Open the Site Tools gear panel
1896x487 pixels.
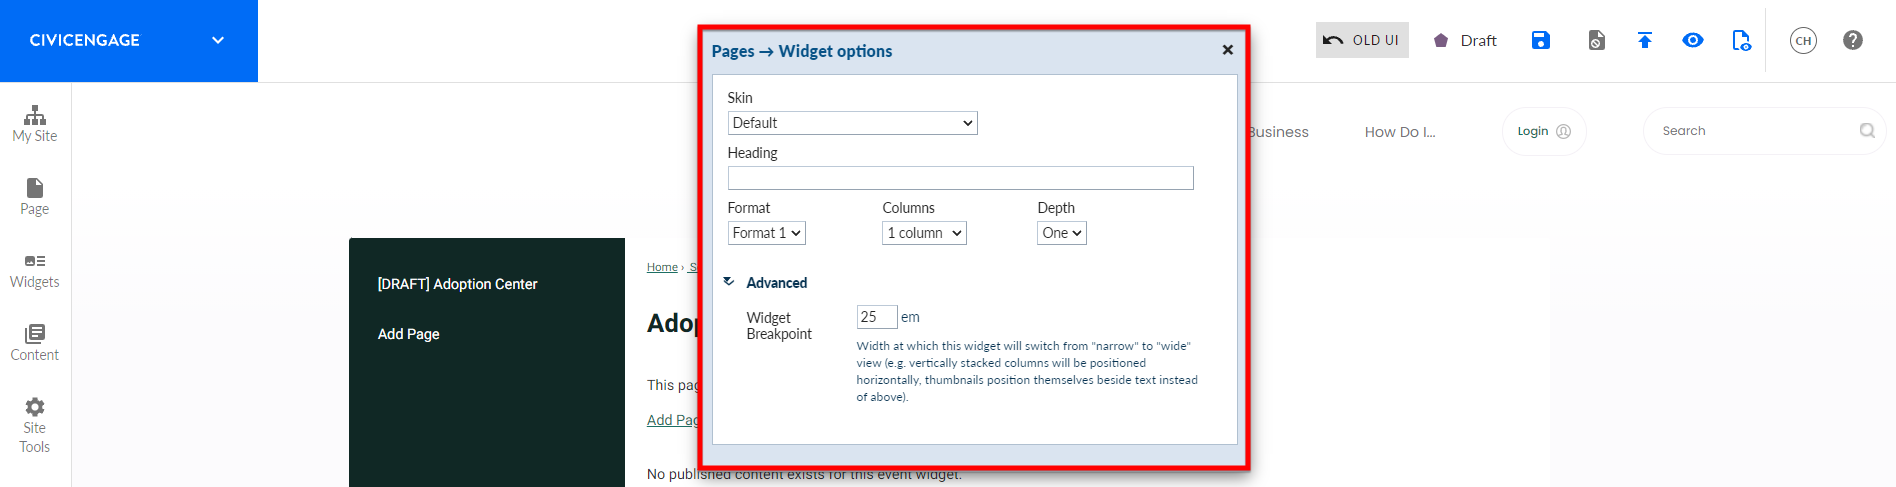(35, 426)
